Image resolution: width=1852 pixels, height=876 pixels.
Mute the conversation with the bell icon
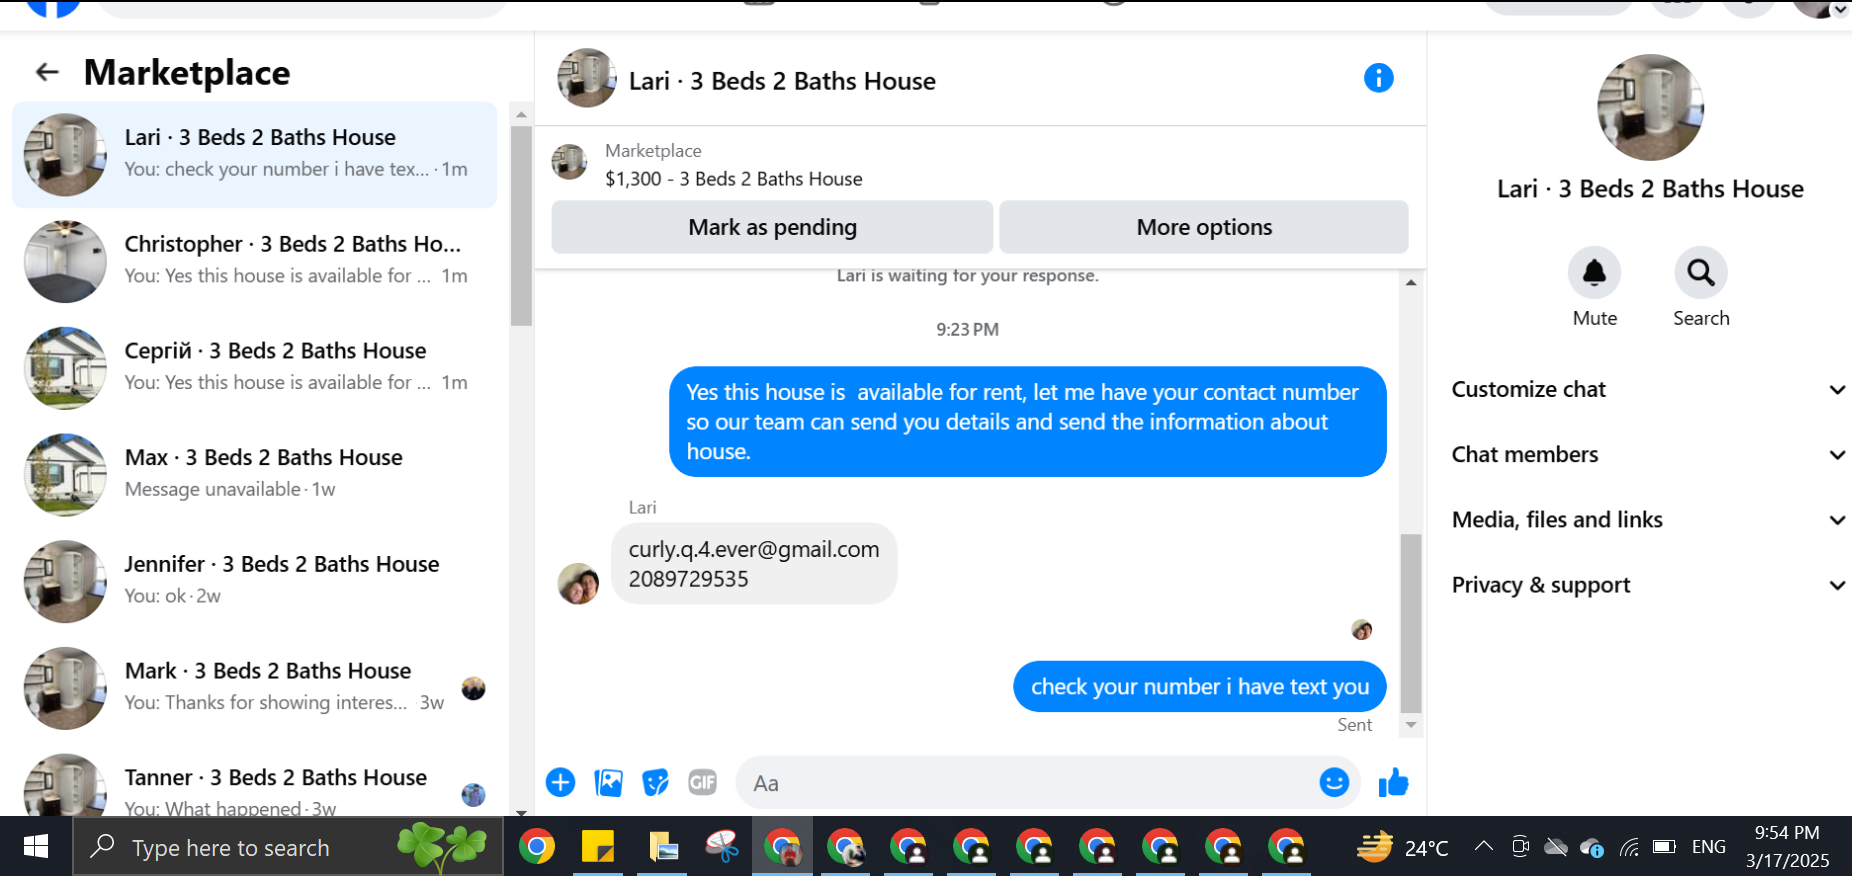tap(1594, 272)
